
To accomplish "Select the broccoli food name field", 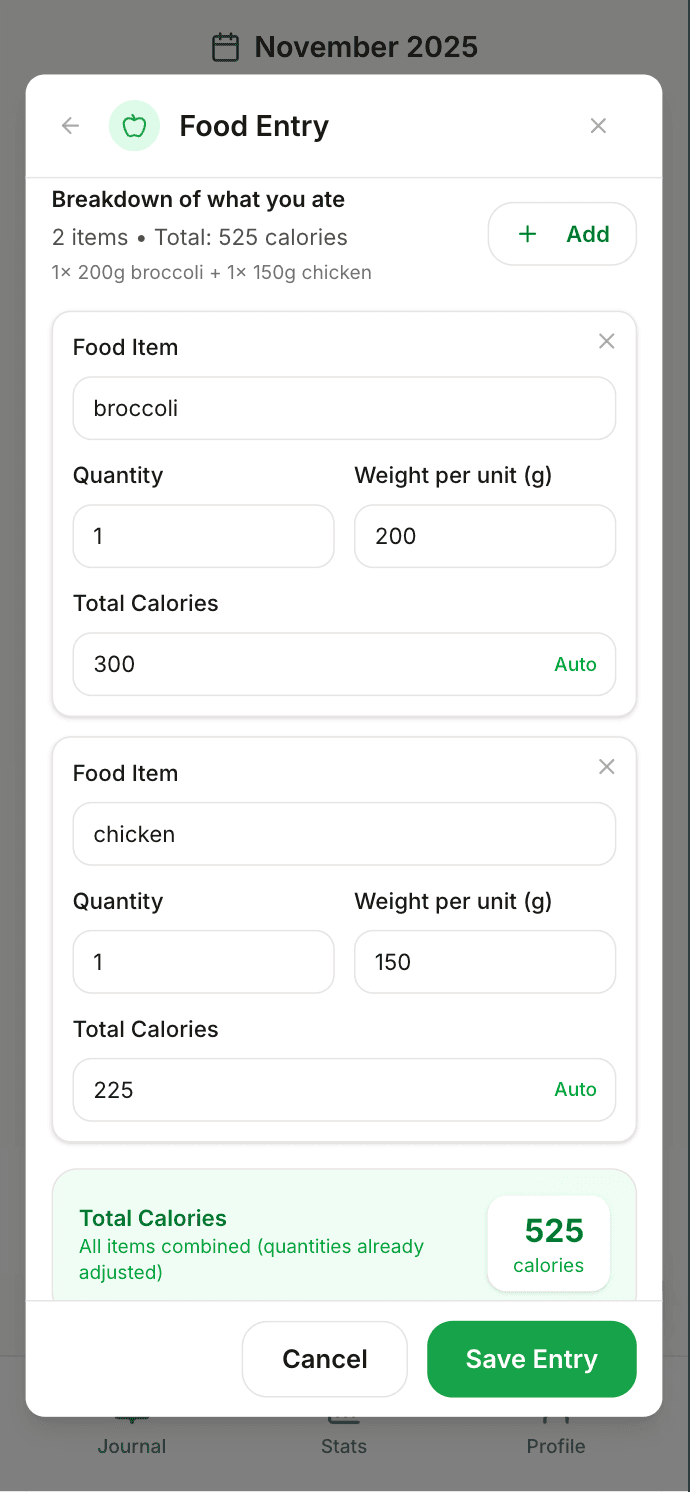I will point(344,408).
